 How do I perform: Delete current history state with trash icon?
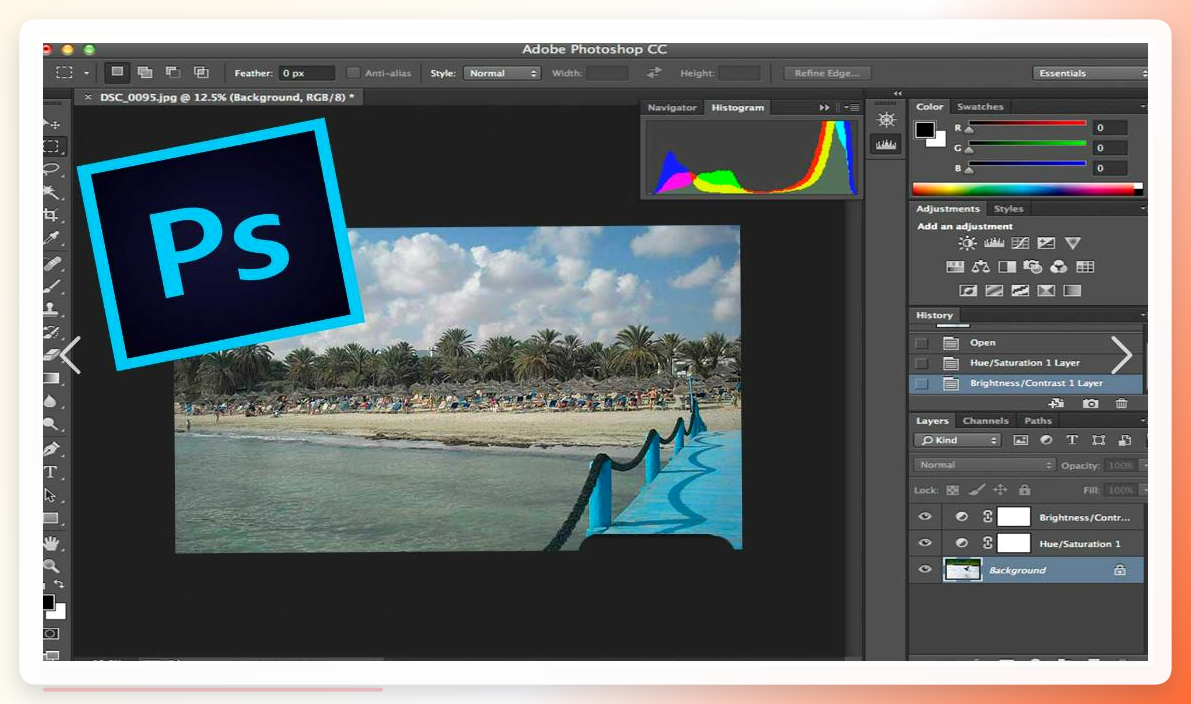pos(1121,403)
